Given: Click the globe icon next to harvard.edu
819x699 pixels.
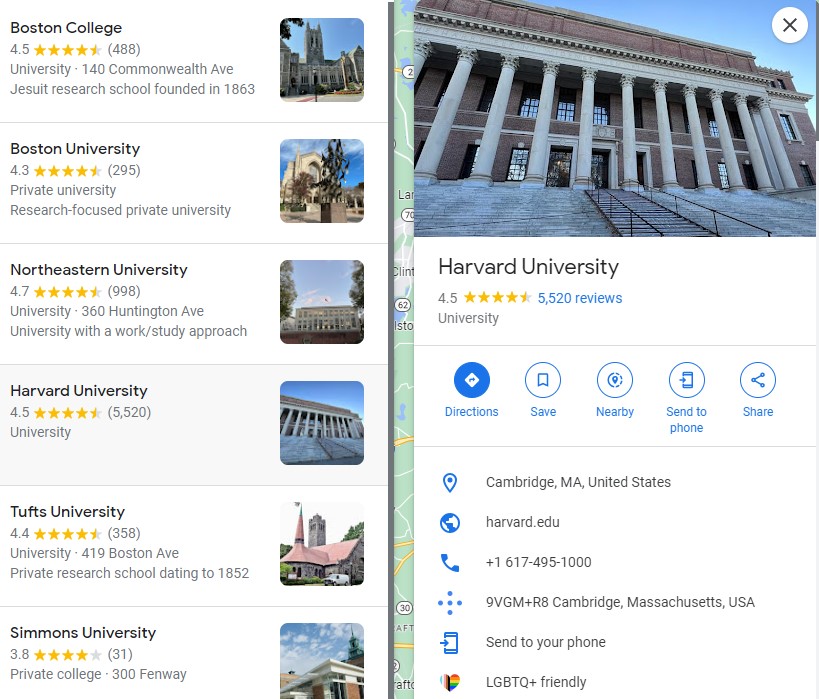Looking at the screenshot, I should pos(450,522).
